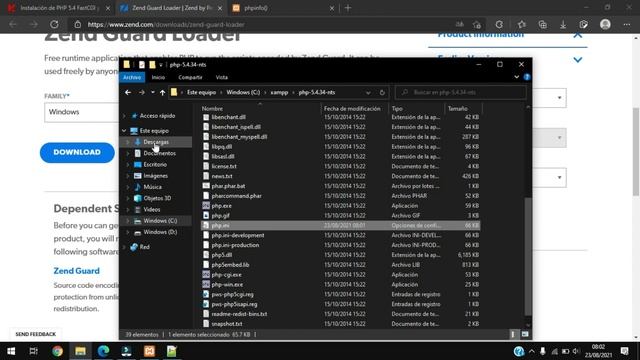Open the browser profile avatar
The image size is (640, 360).
605,24
